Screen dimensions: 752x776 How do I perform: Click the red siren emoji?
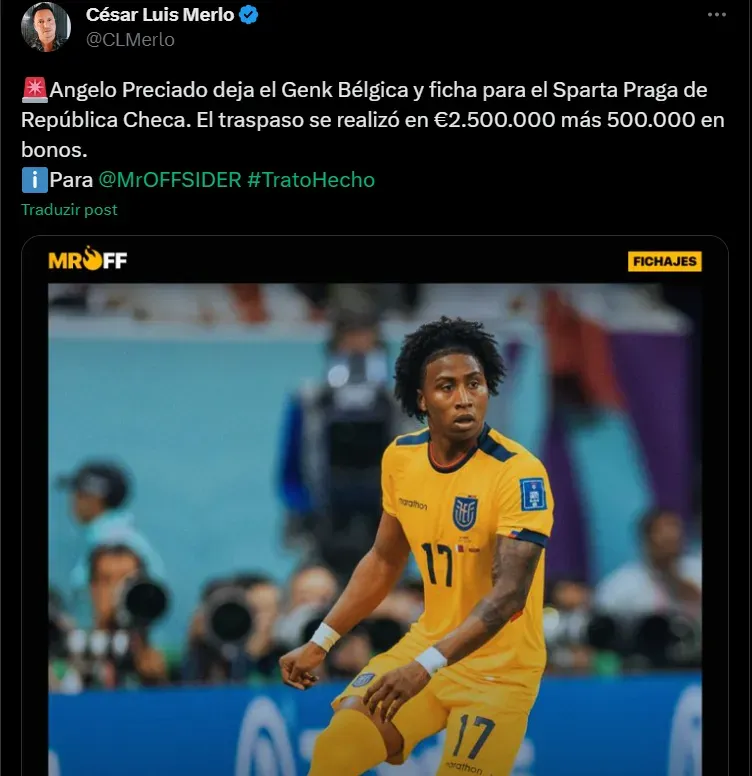(35, 90)
